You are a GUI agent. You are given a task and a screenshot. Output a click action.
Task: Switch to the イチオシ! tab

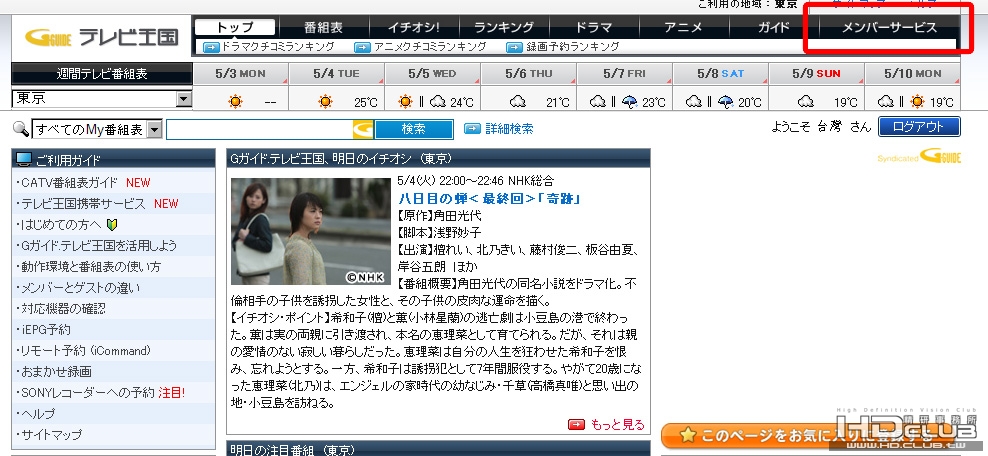click(x=413, y=28)
